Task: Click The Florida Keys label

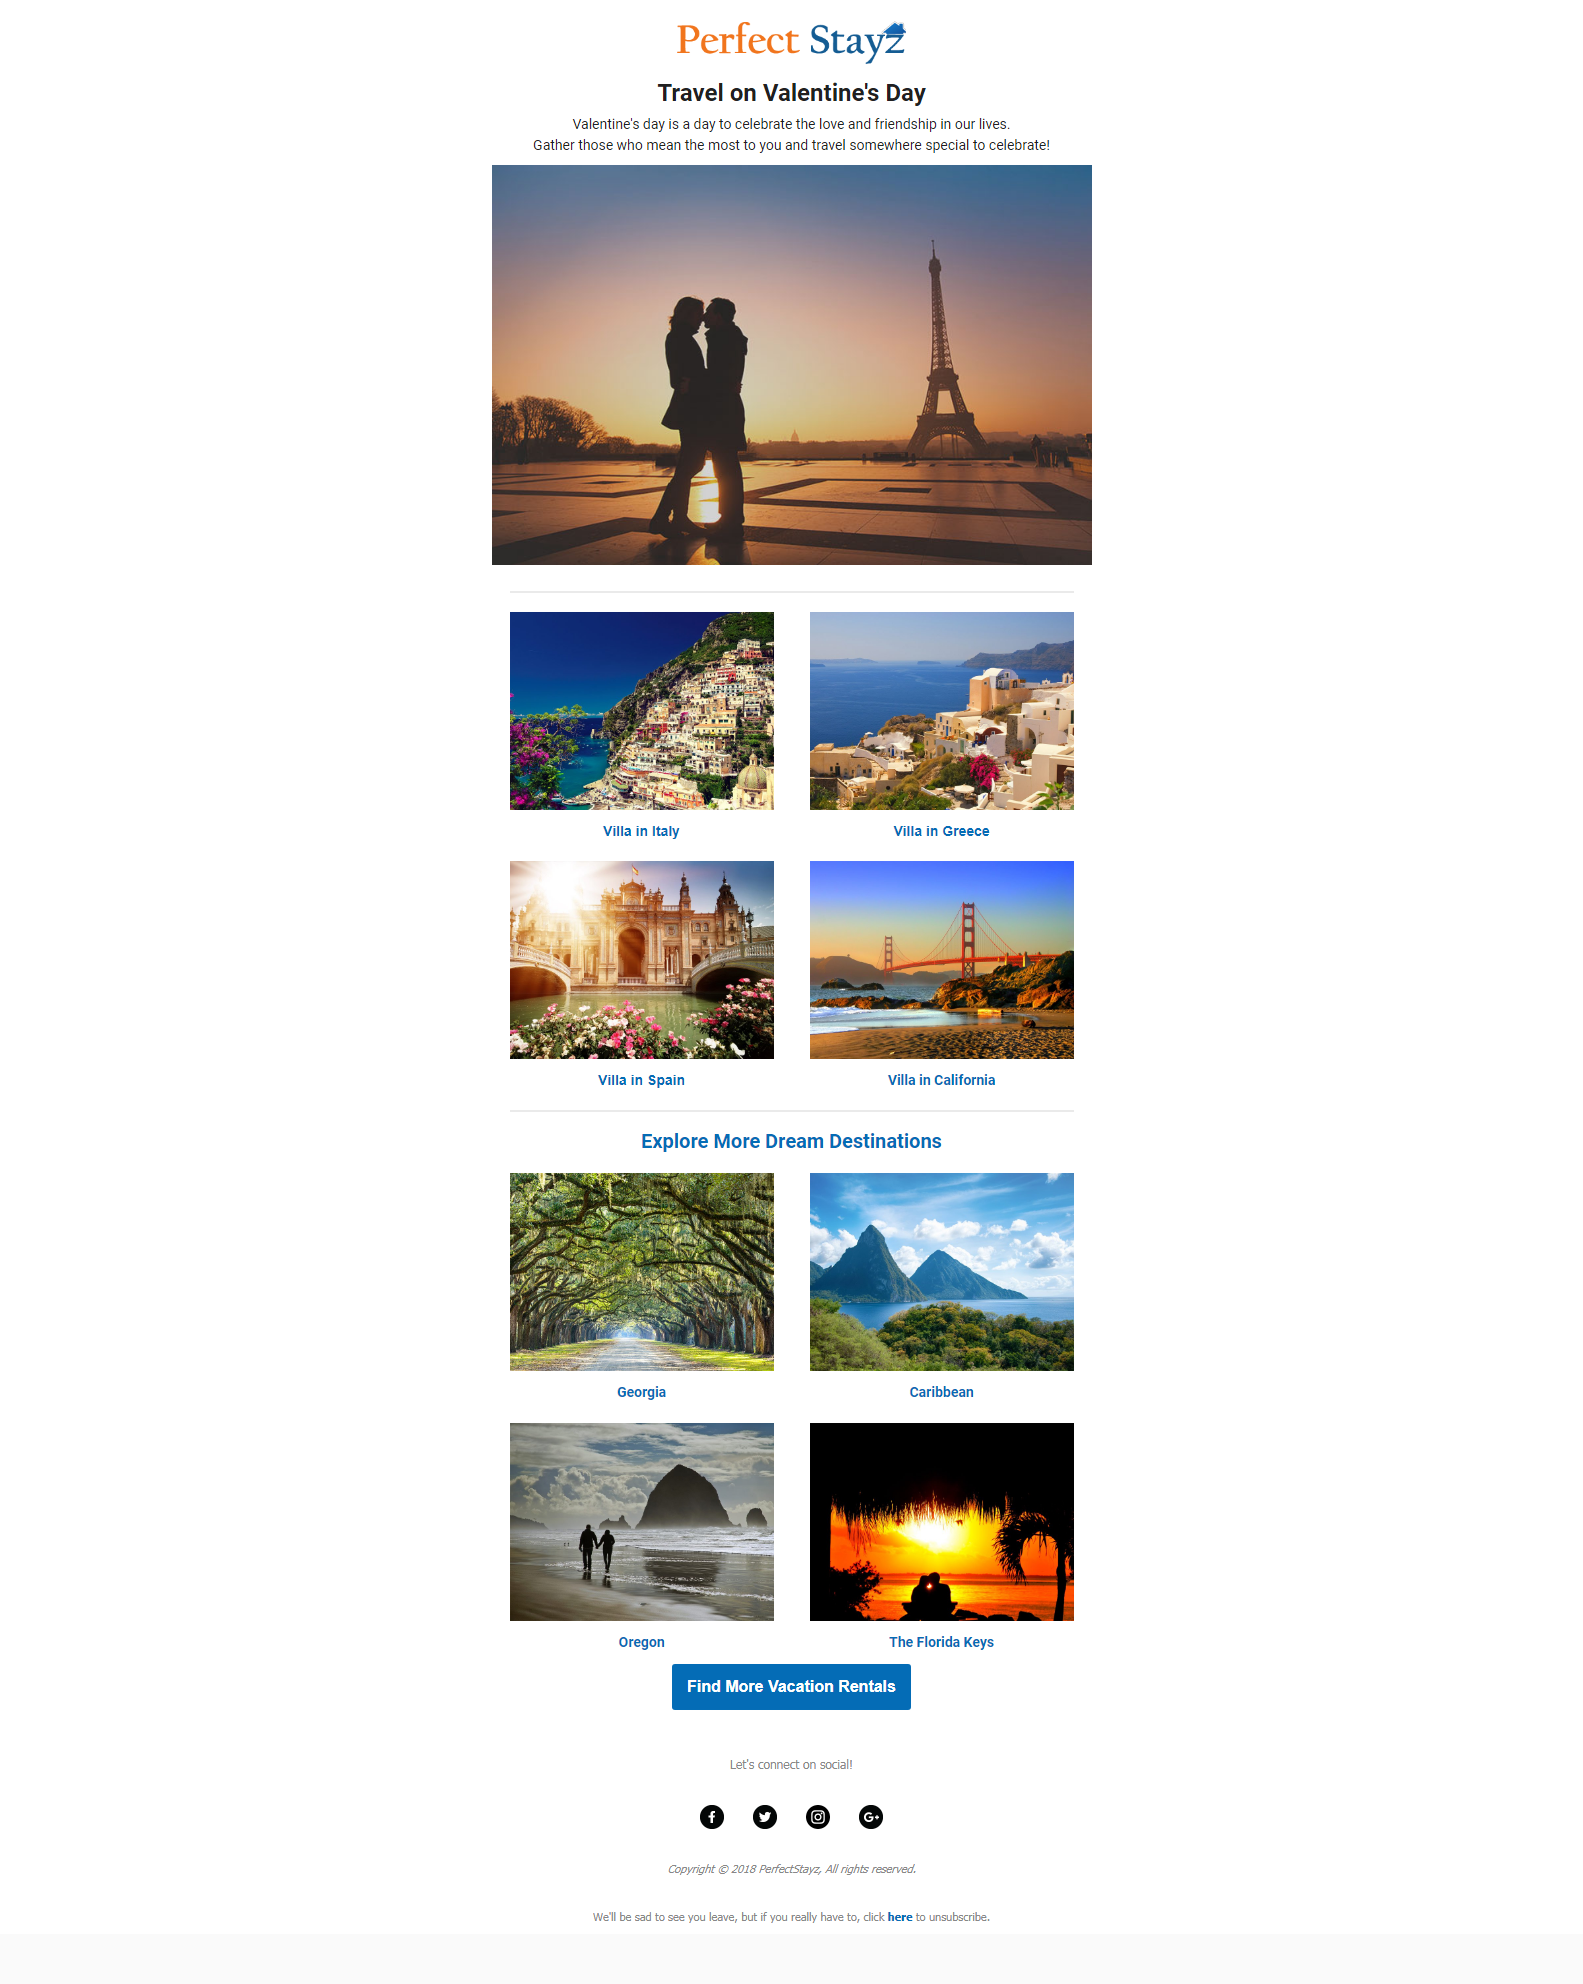Action: point(941,1642)
